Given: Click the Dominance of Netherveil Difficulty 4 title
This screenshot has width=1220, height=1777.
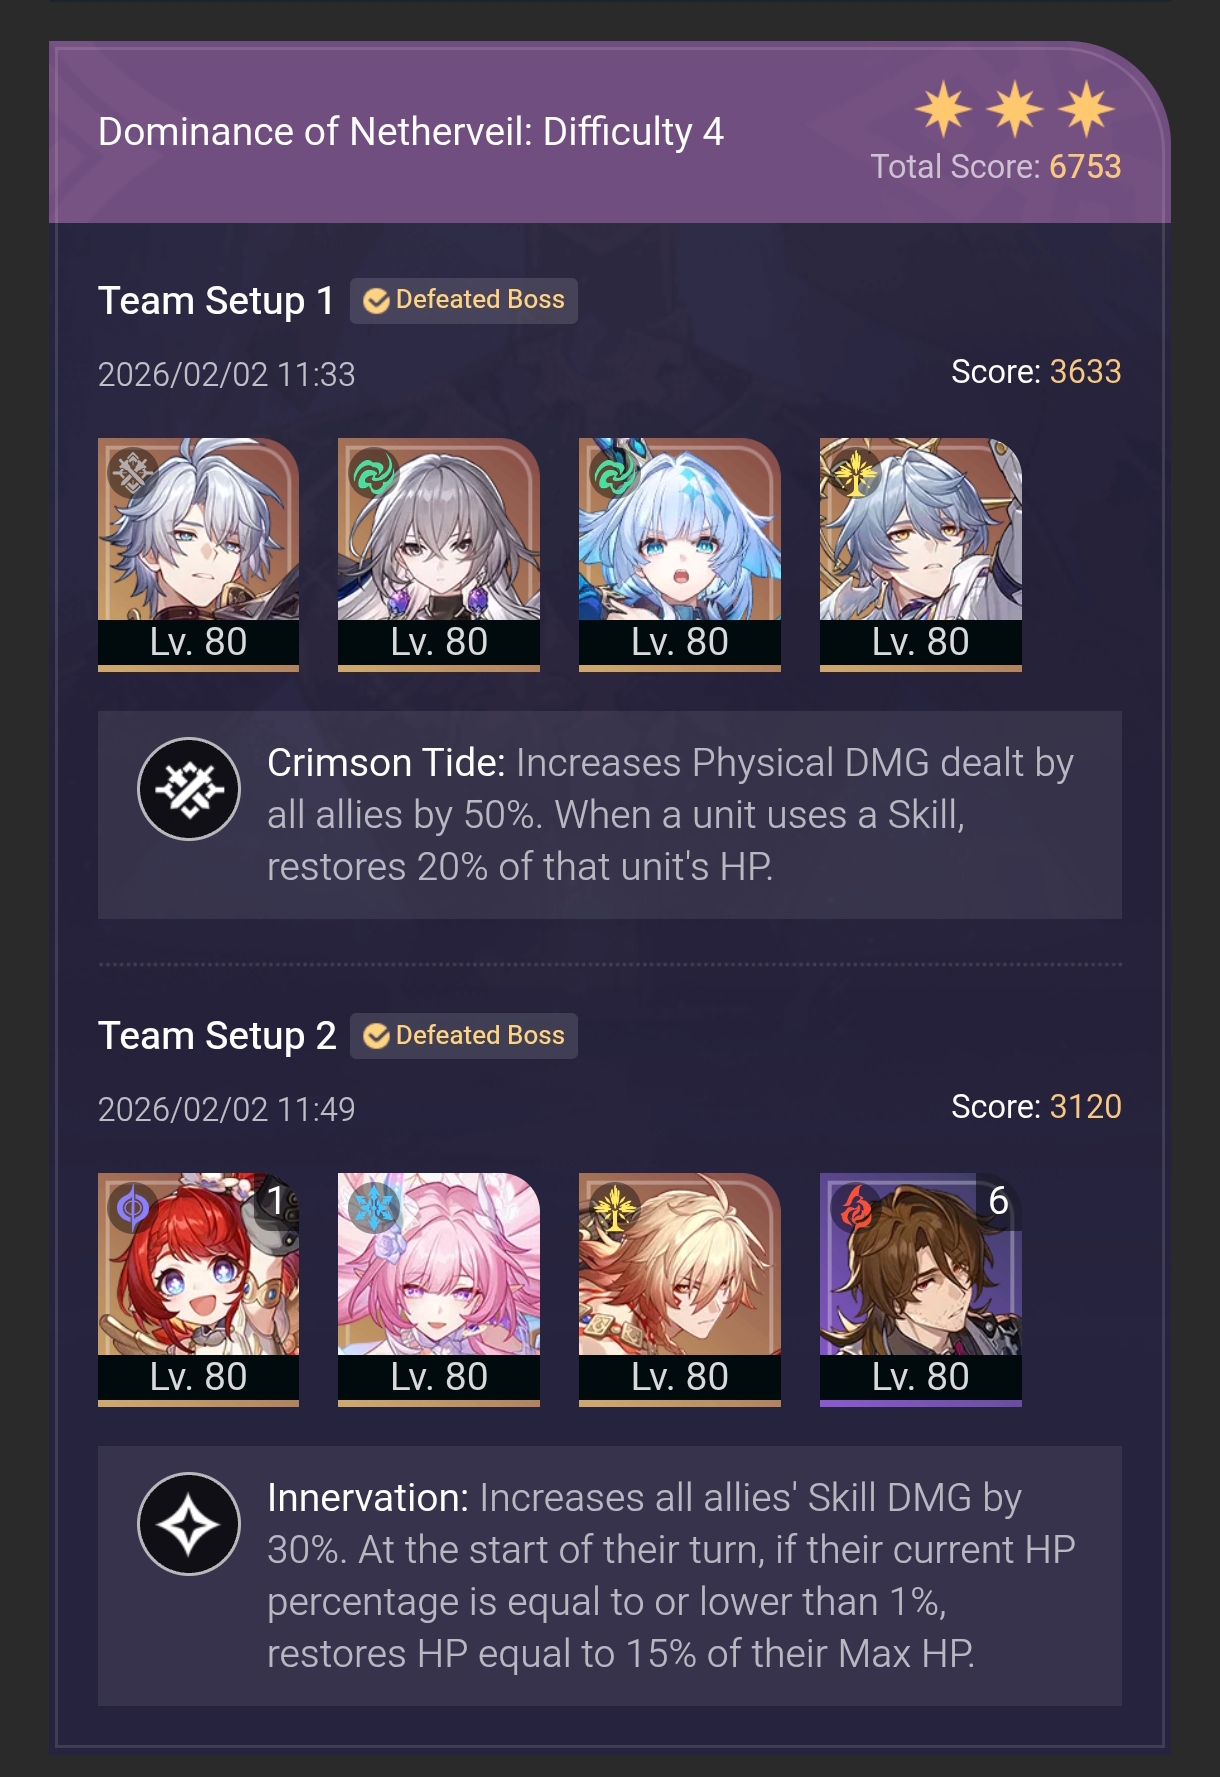Looking at the screenshot, I should tap(411, 132).
